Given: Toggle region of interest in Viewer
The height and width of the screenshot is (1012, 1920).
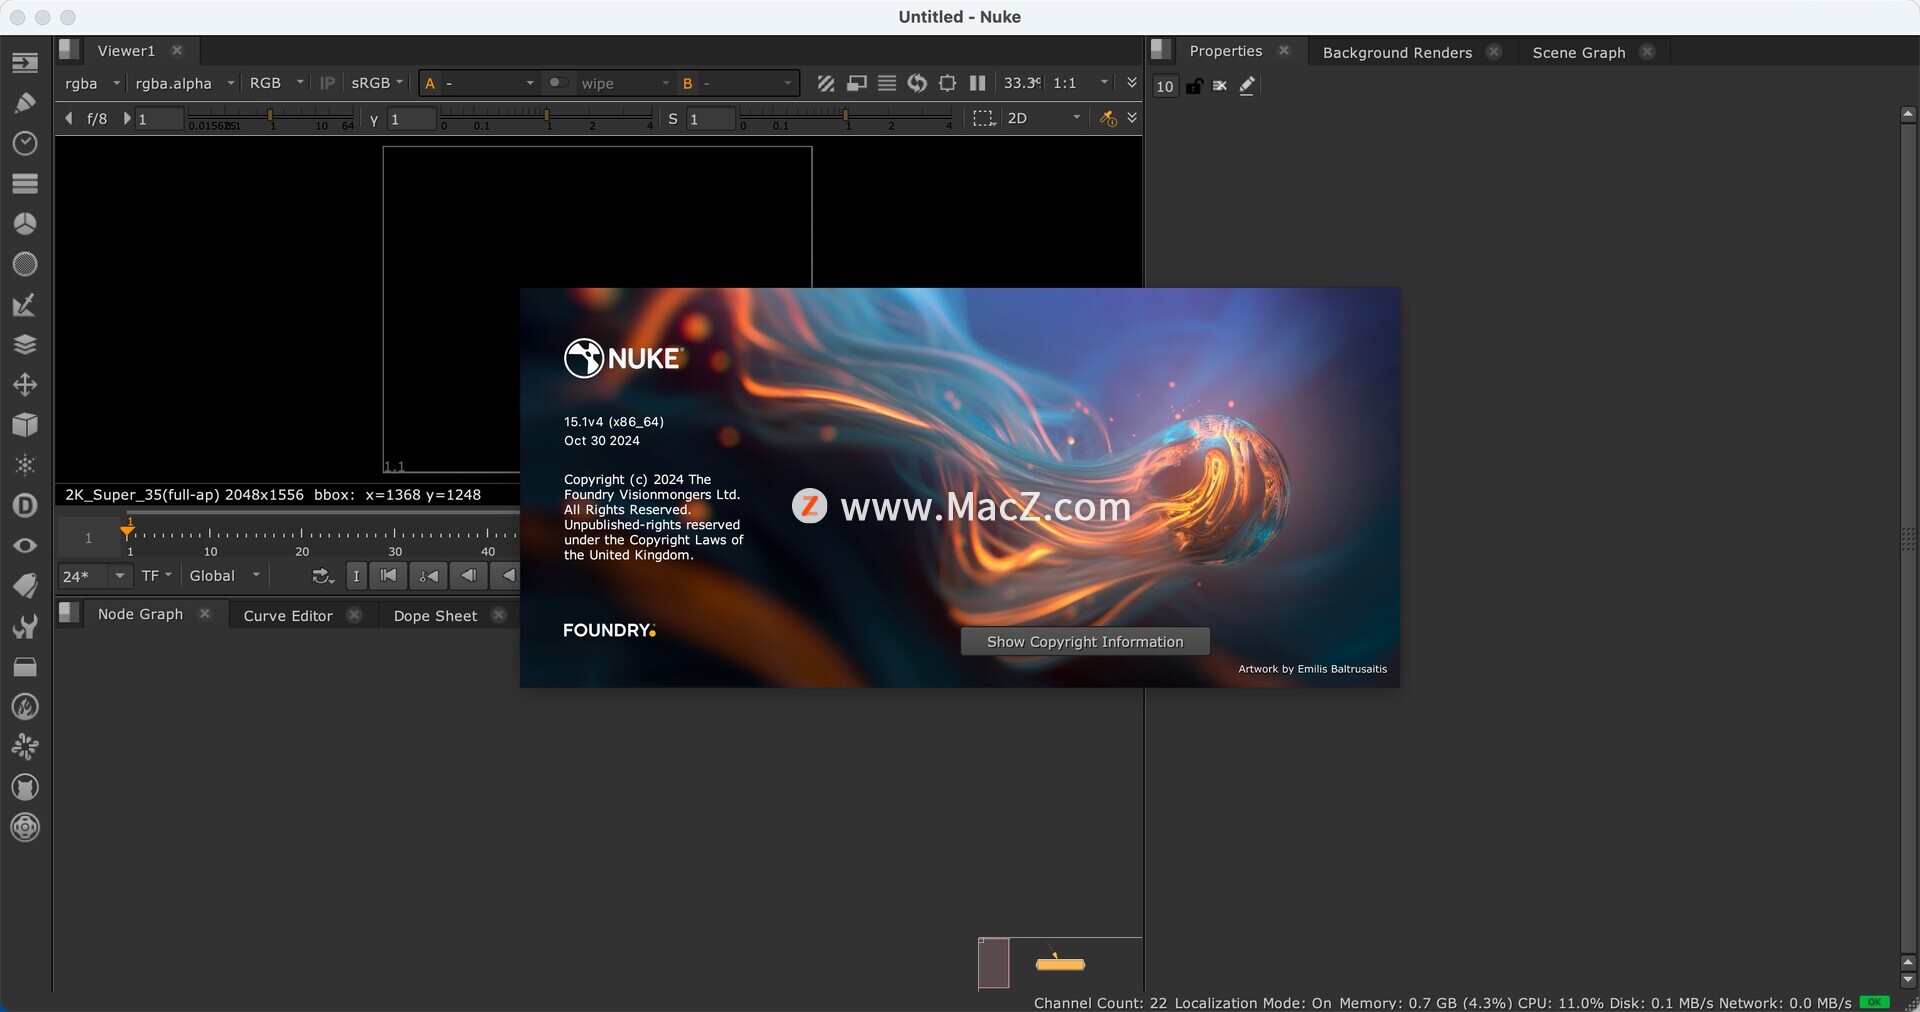Looking at the screenshot, I should click(947, 84).
